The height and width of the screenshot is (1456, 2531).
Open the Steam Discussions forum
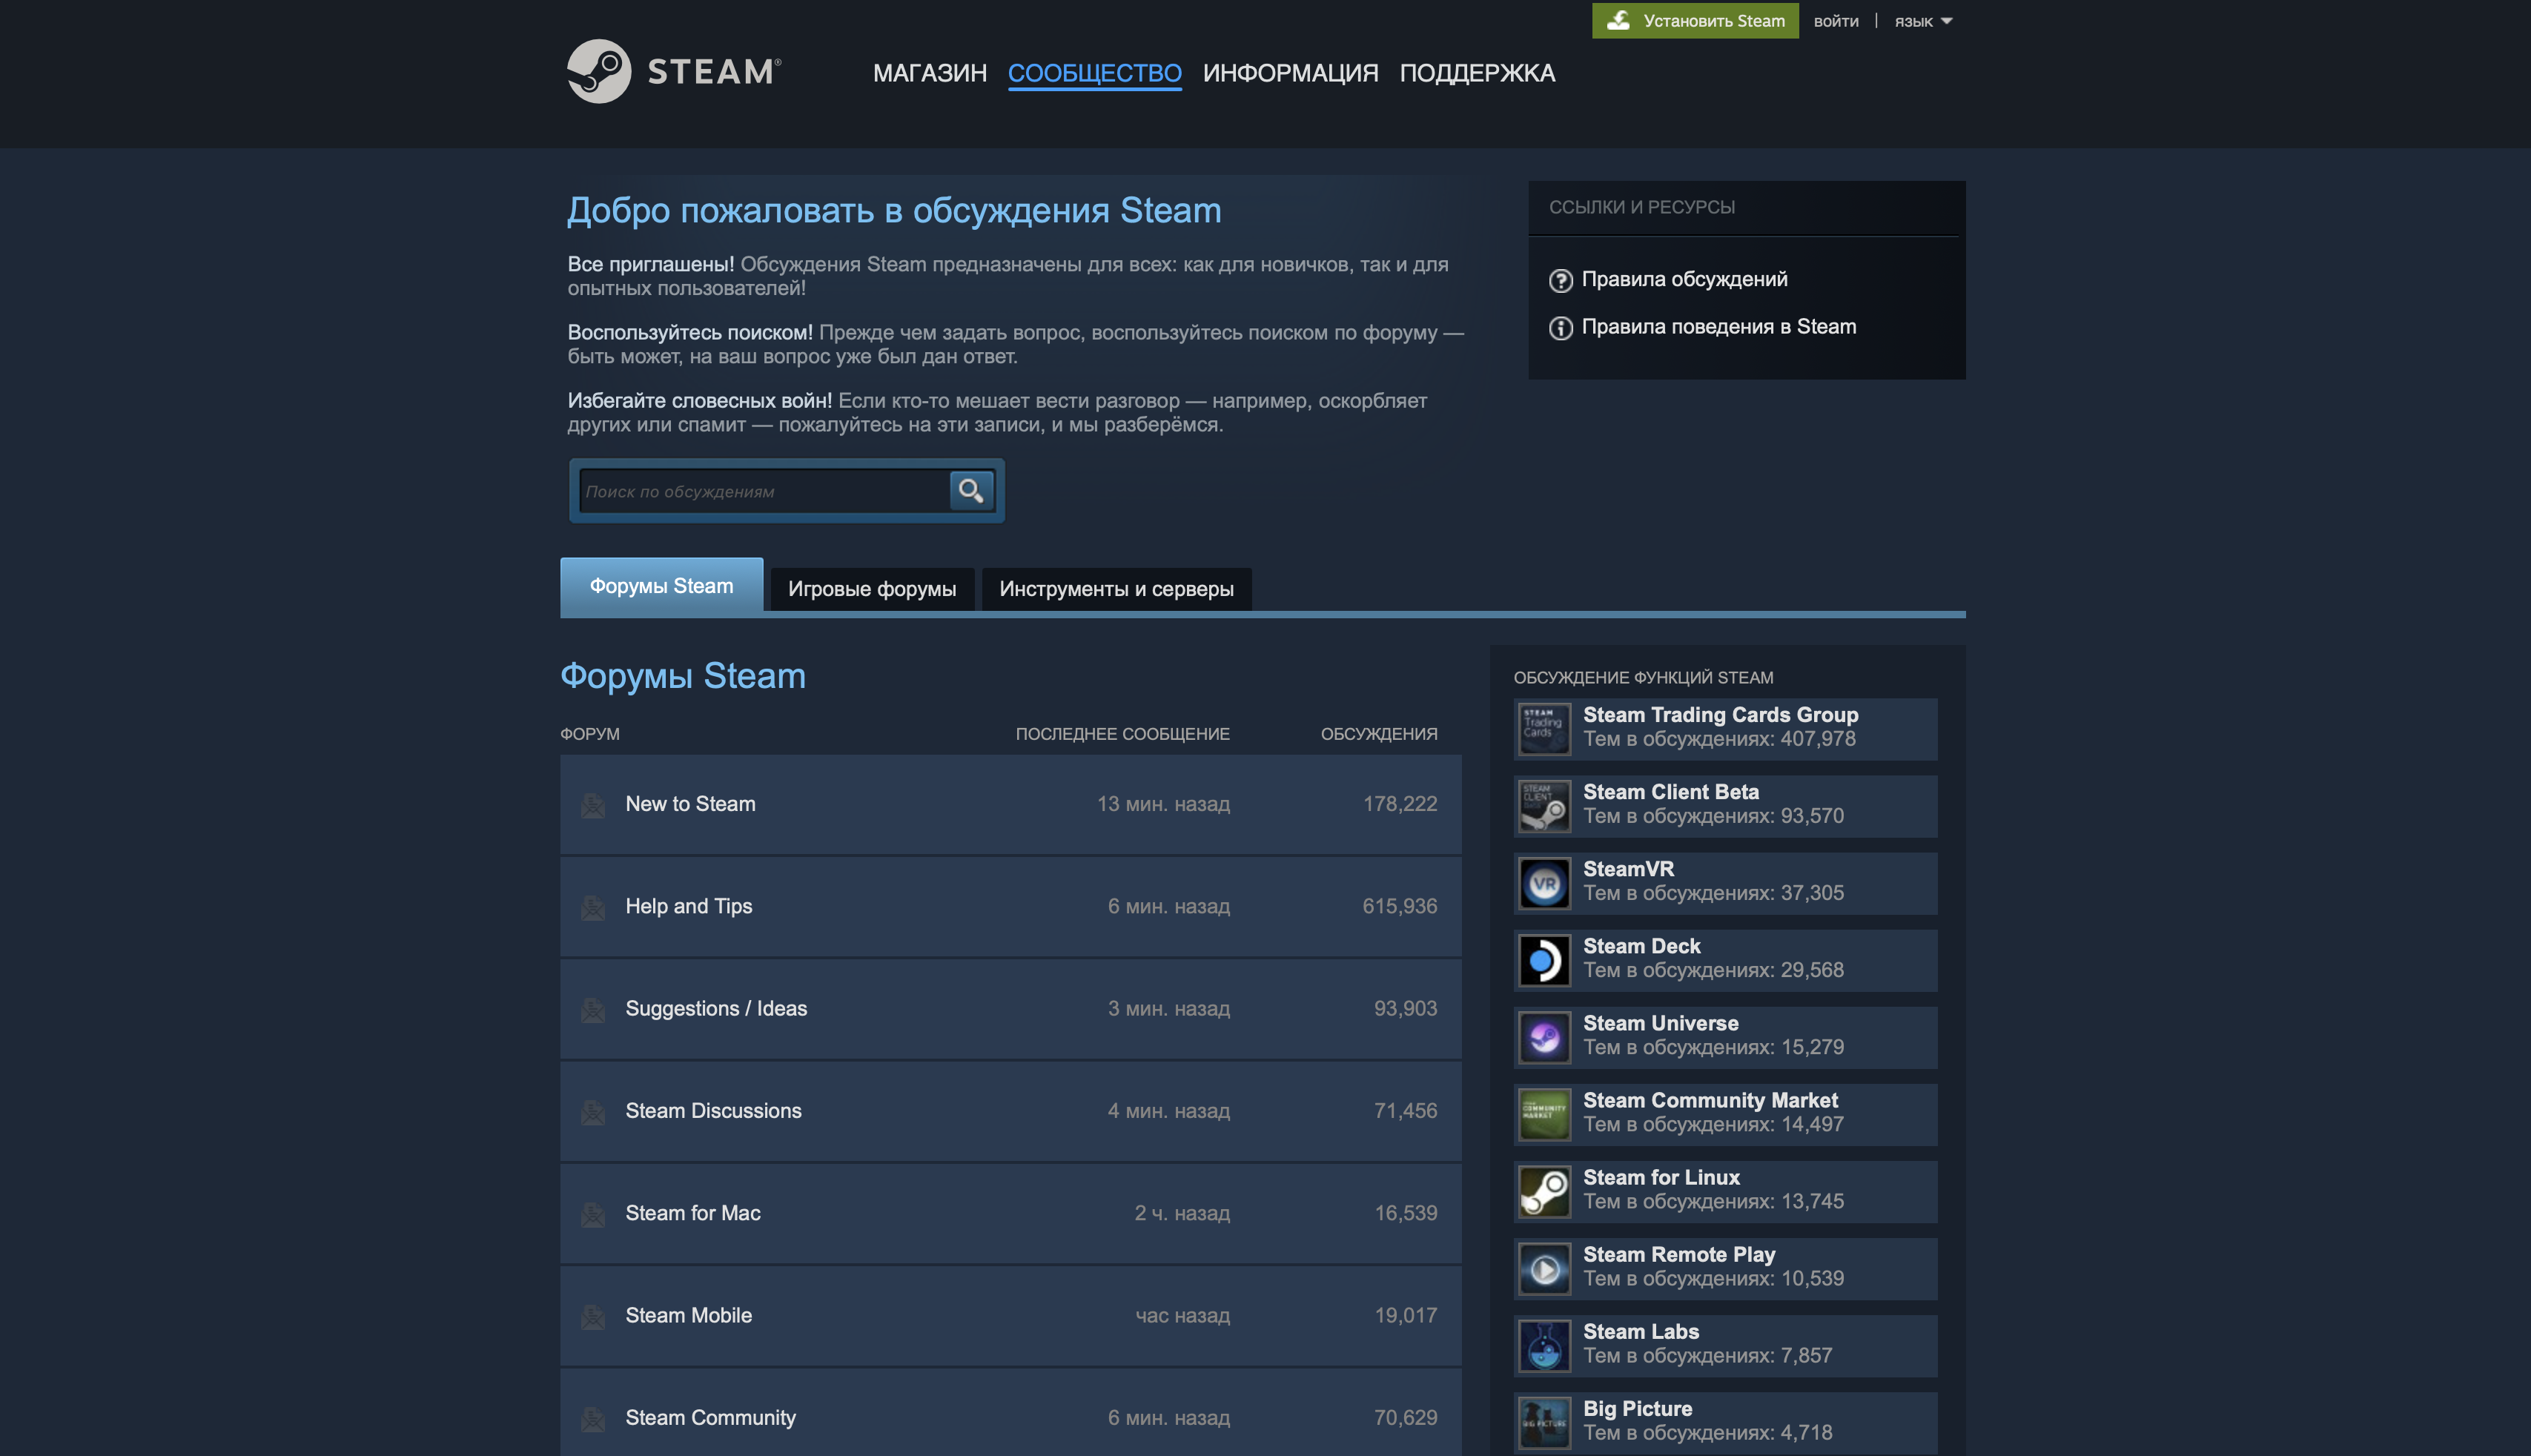[x=1010, y=1111]
